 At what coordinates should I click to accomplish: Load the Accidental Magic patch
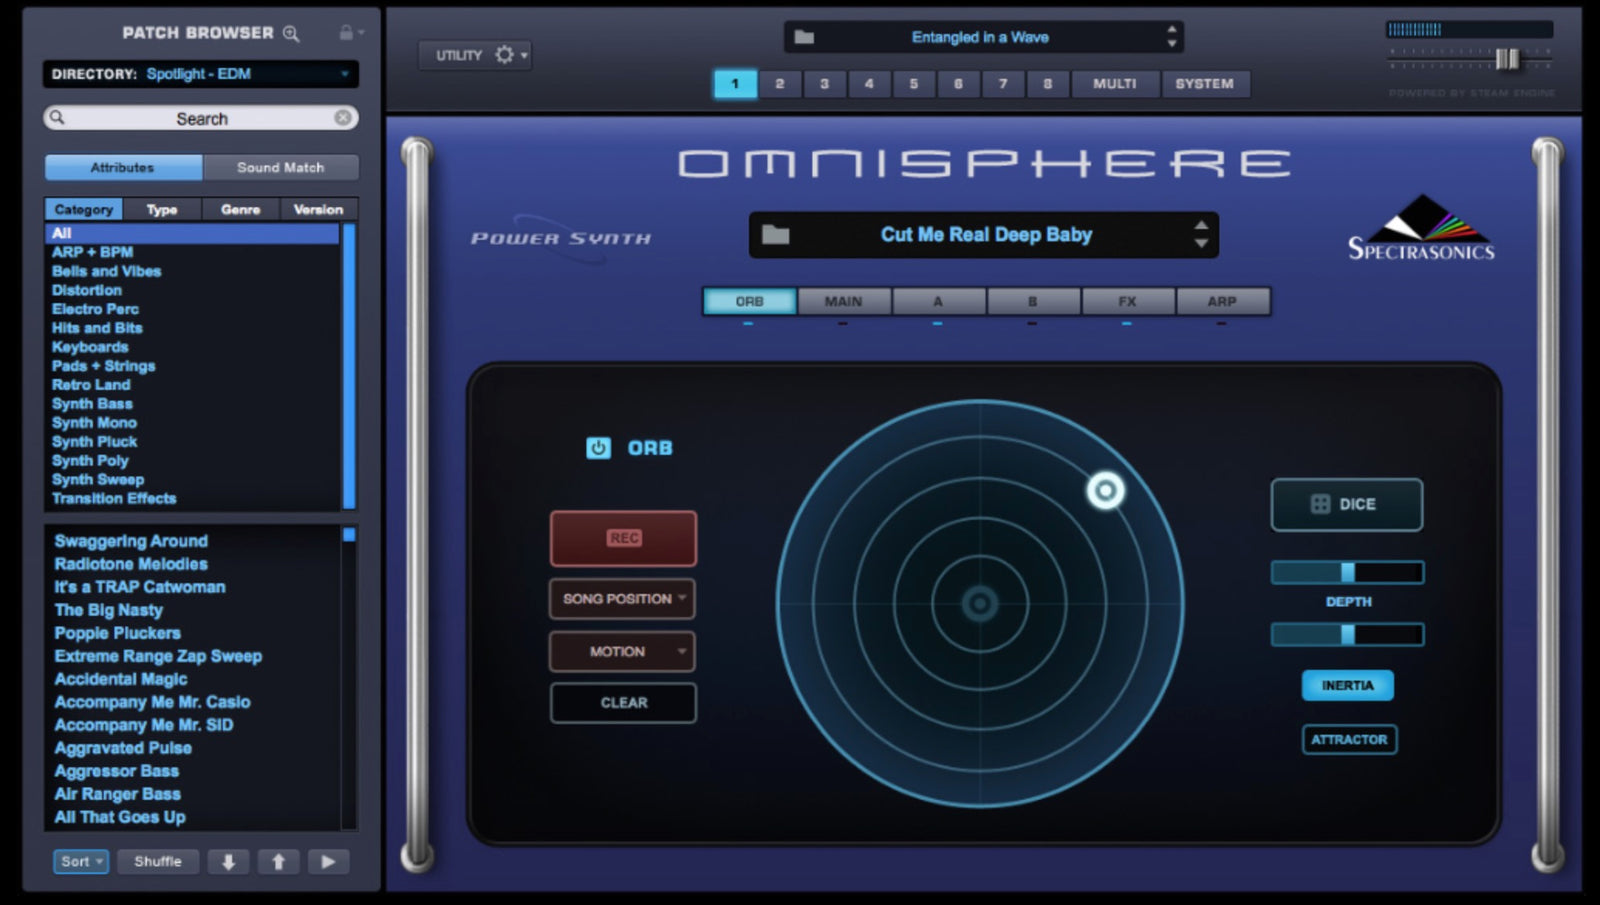coord(121,679)
